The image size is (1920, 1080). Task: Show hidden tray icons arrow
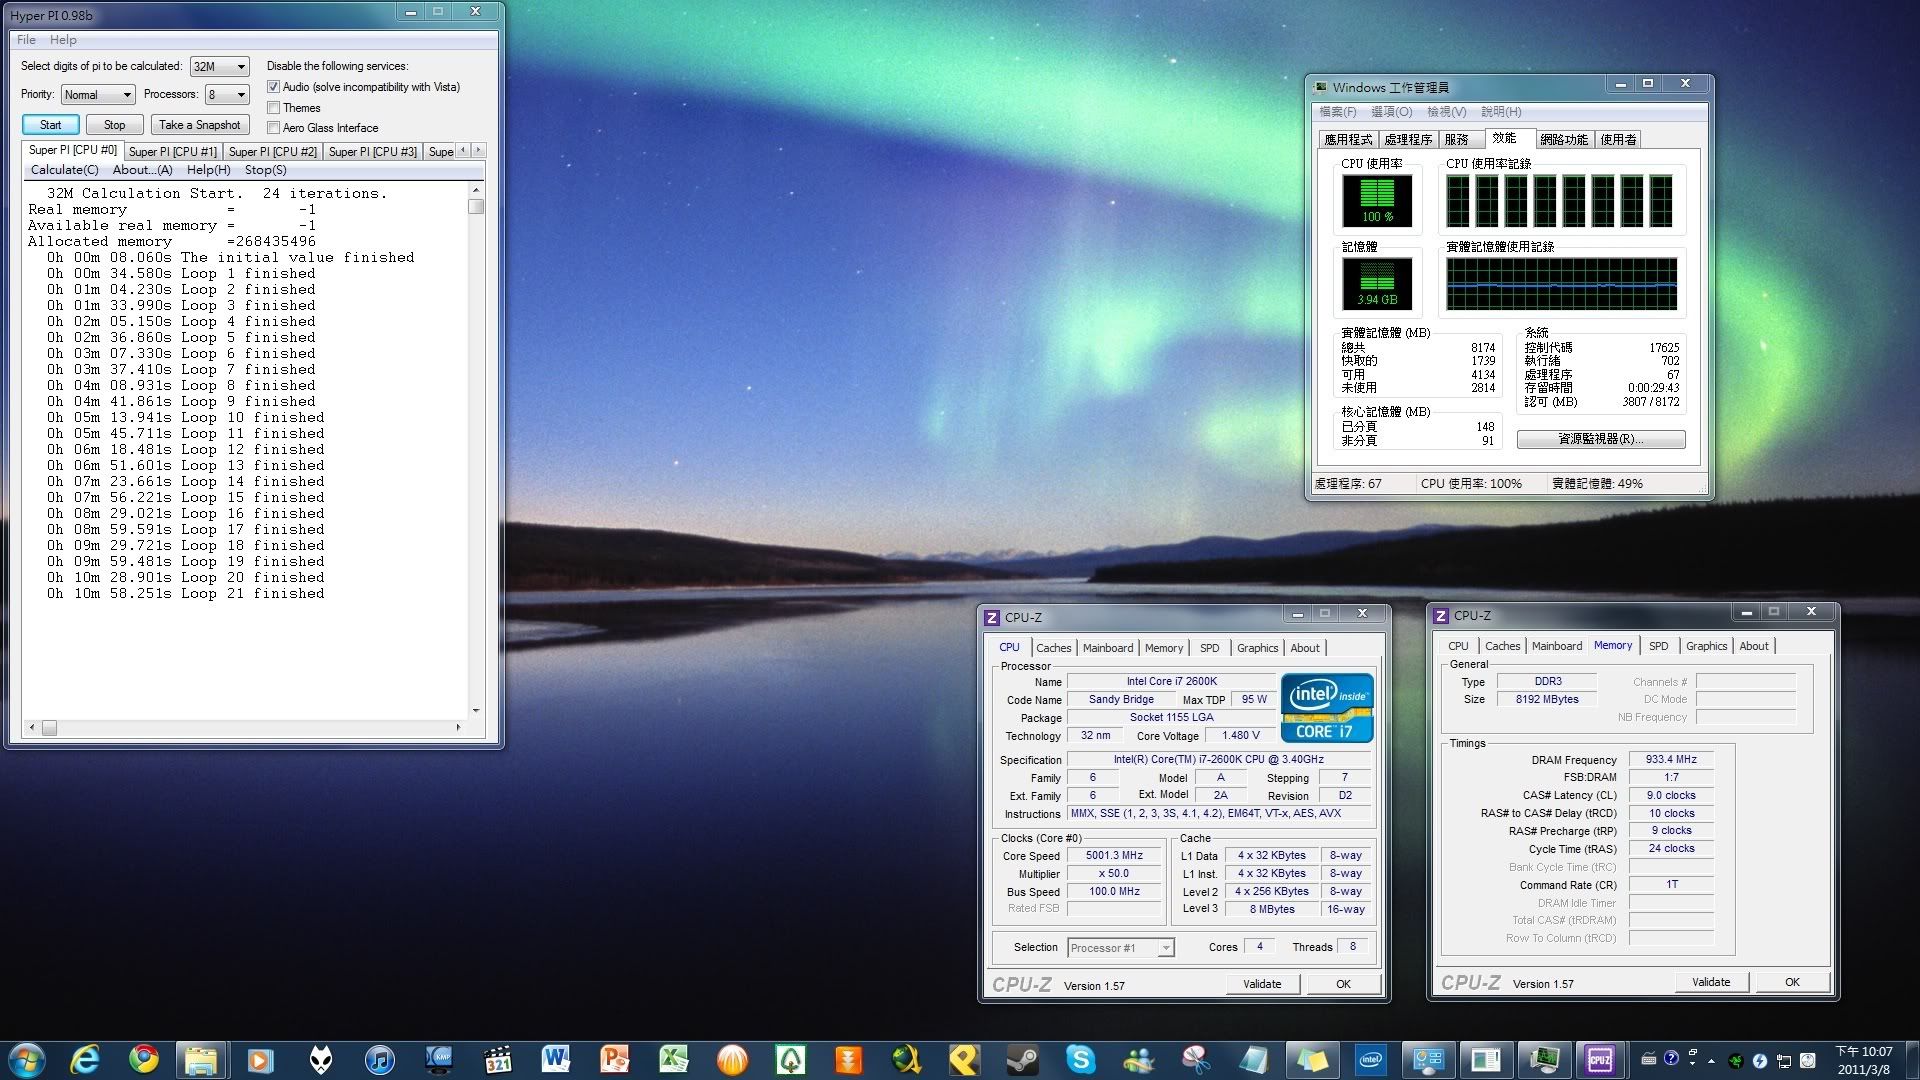pyautogui.click(x=1711, y=1061)
